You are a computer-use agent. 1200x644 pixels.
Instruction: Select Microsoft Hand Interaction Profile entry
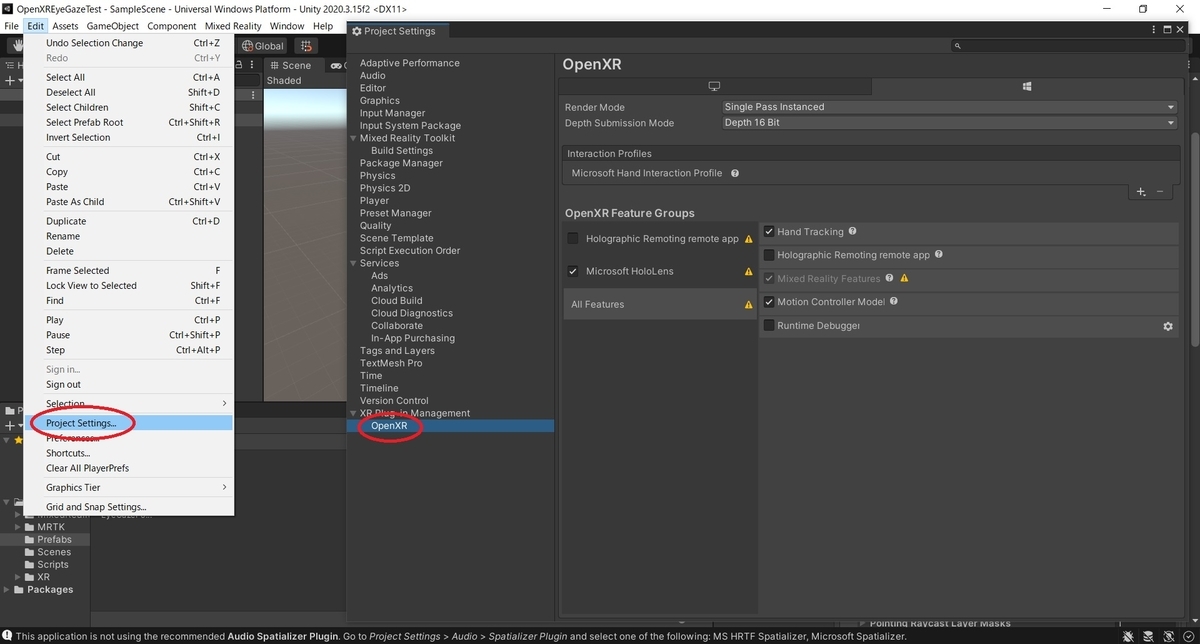tap(647, 173)
